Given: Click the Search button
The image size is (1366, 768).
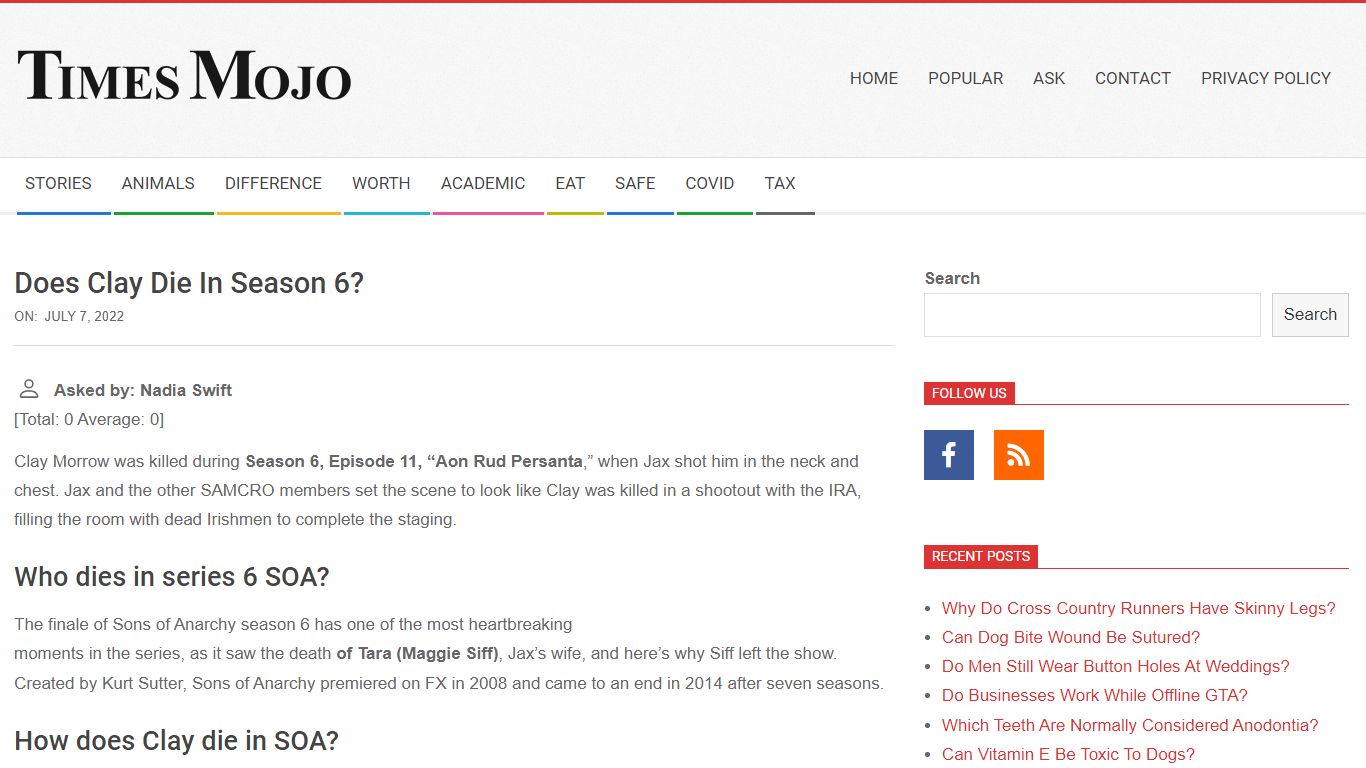Looking at the screenshot, I should coord(1310,315).
